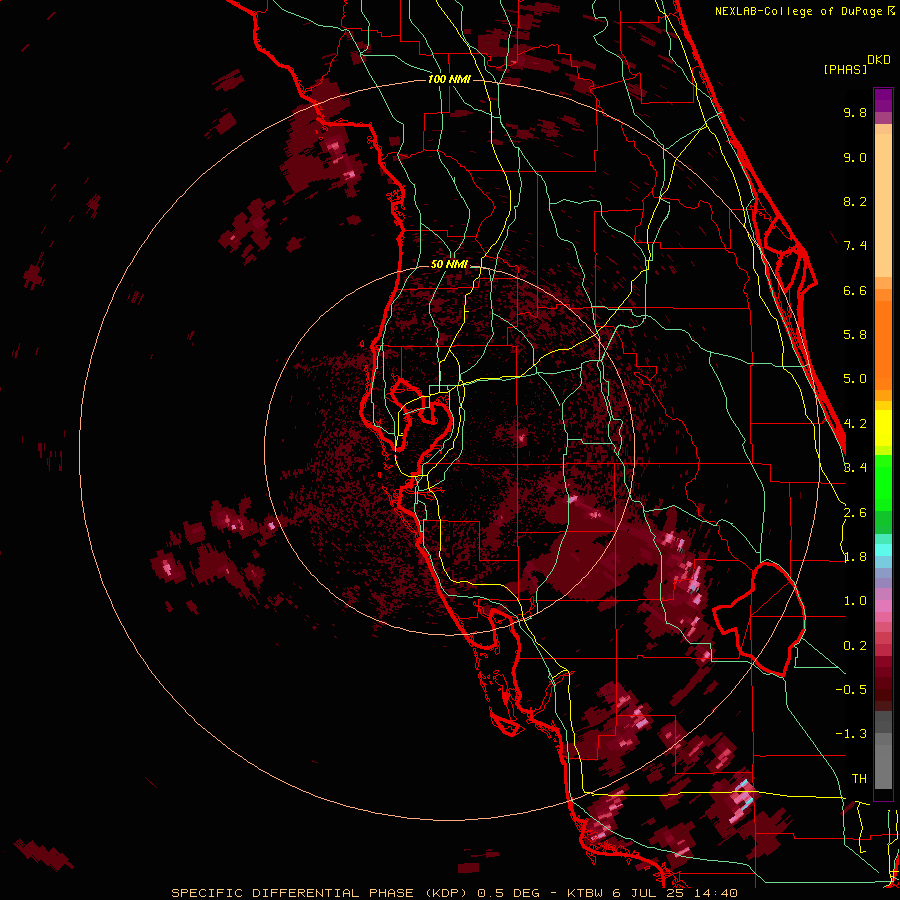The height and width of the screenshot is (900, 900).
Task: Click the 2.6 scale value
Action: [x=855, y=513]
